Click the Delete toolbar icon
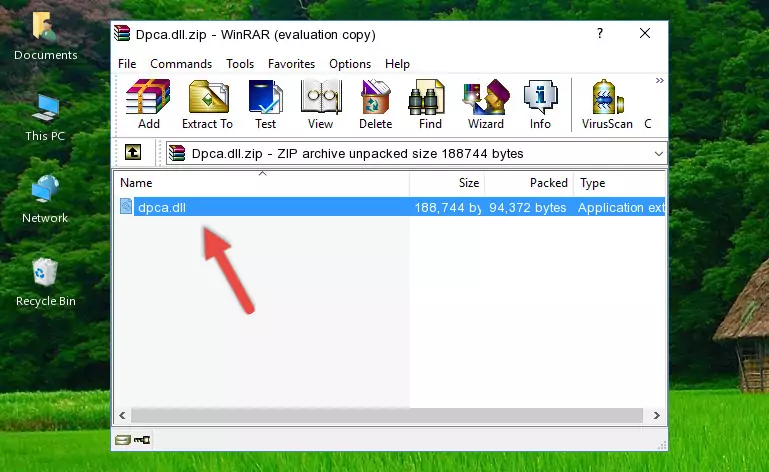This screenshot has width=769, height=472. [x=375, y=105]
